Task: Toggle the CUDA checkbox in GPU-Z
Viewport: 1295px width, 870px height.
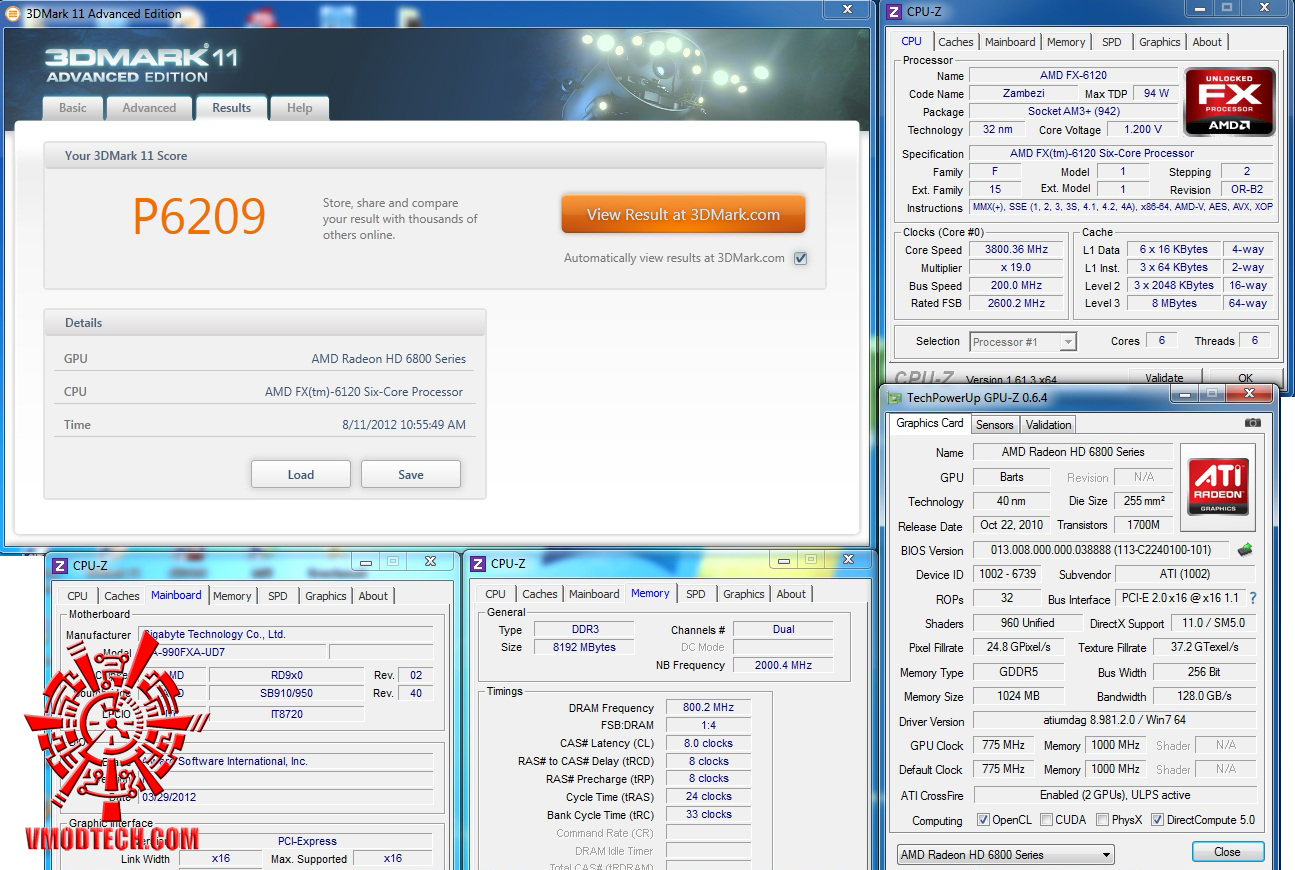Action: pos(1046,820)
